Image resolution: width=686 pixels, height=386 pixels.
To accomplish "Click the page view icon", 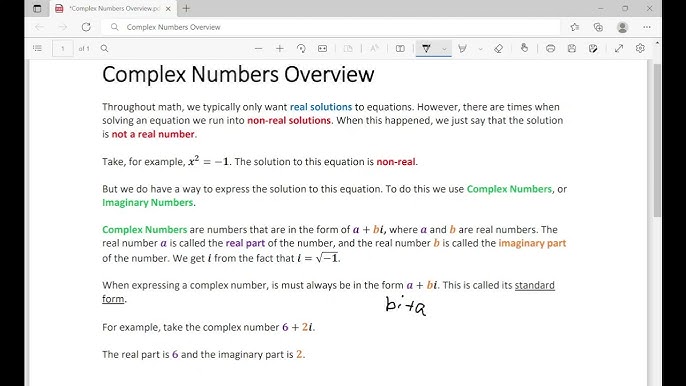I will click(348, 49).
